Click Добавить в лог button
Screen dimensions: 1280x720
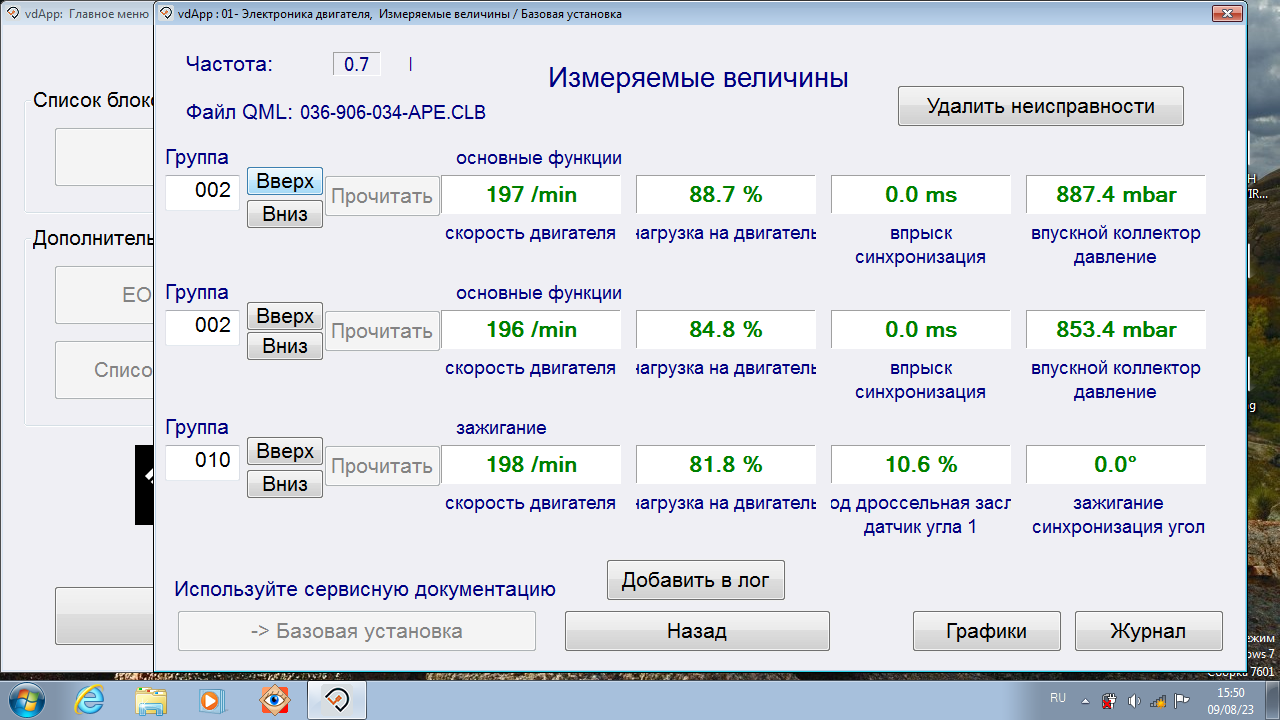coord(695,580)
